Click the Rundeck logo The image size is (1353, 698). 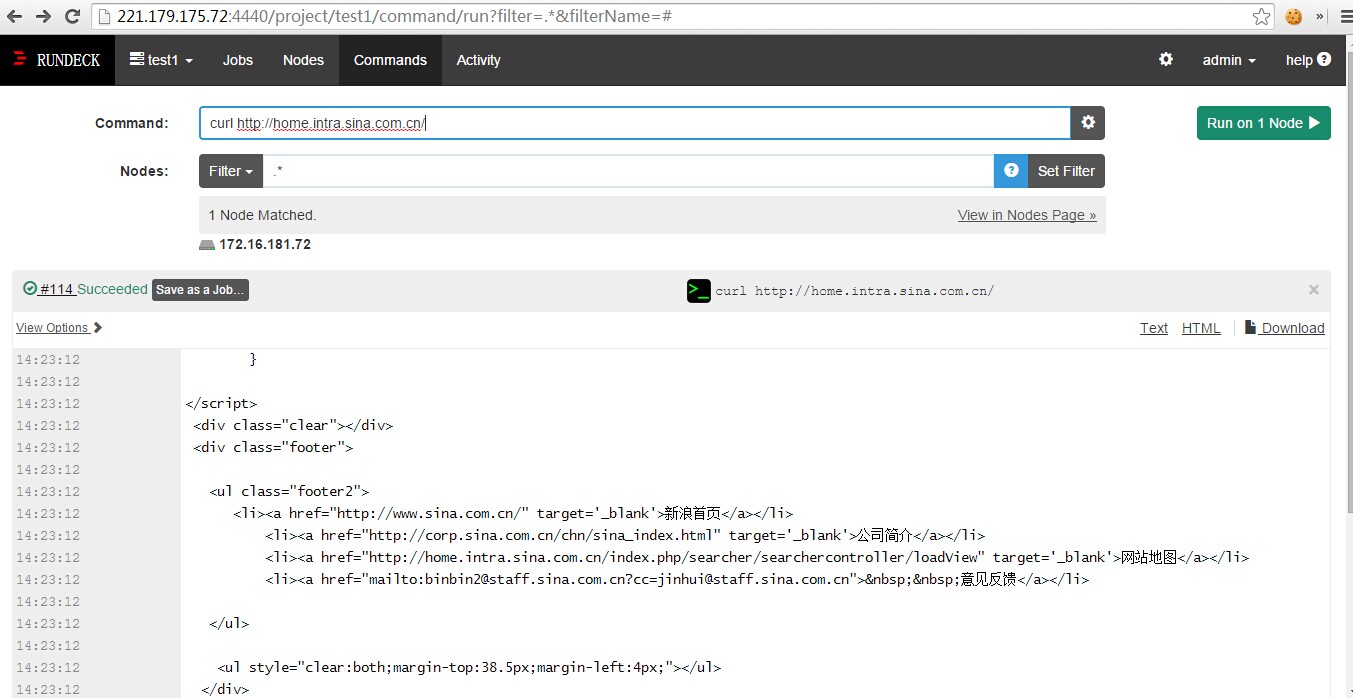(x=57, y=60)
